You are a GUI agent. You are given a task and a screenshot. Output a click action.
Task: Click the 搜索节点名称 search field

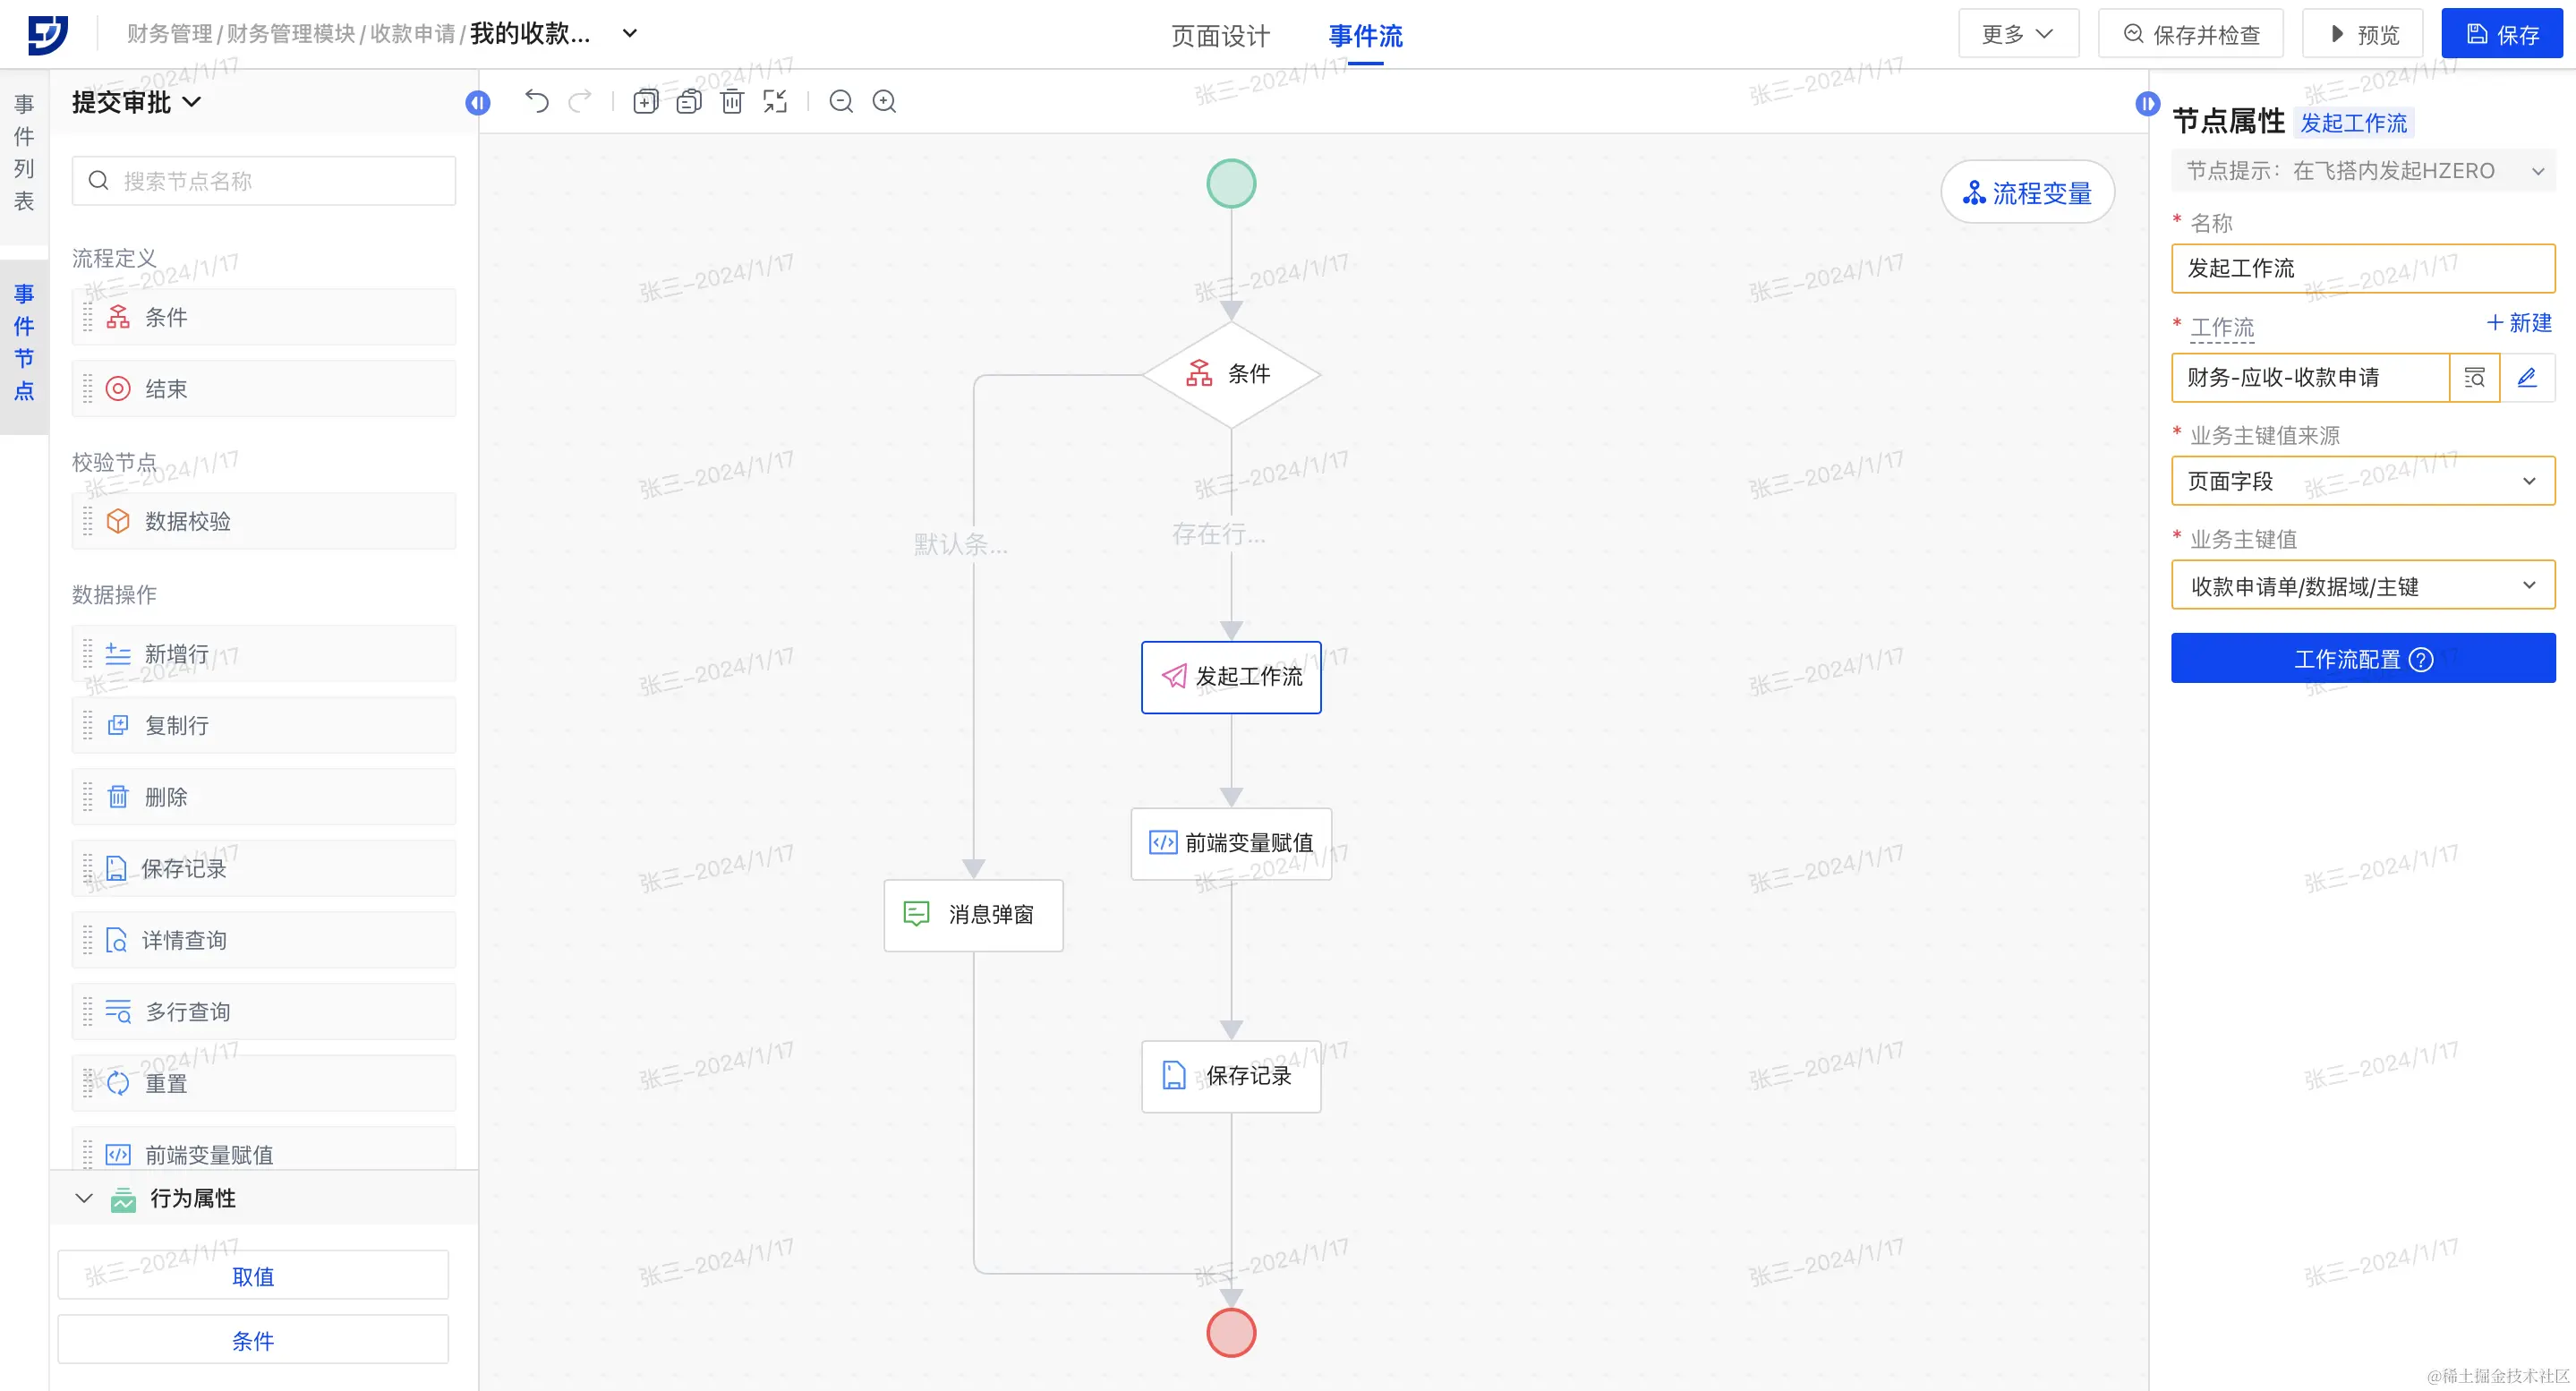264,181
